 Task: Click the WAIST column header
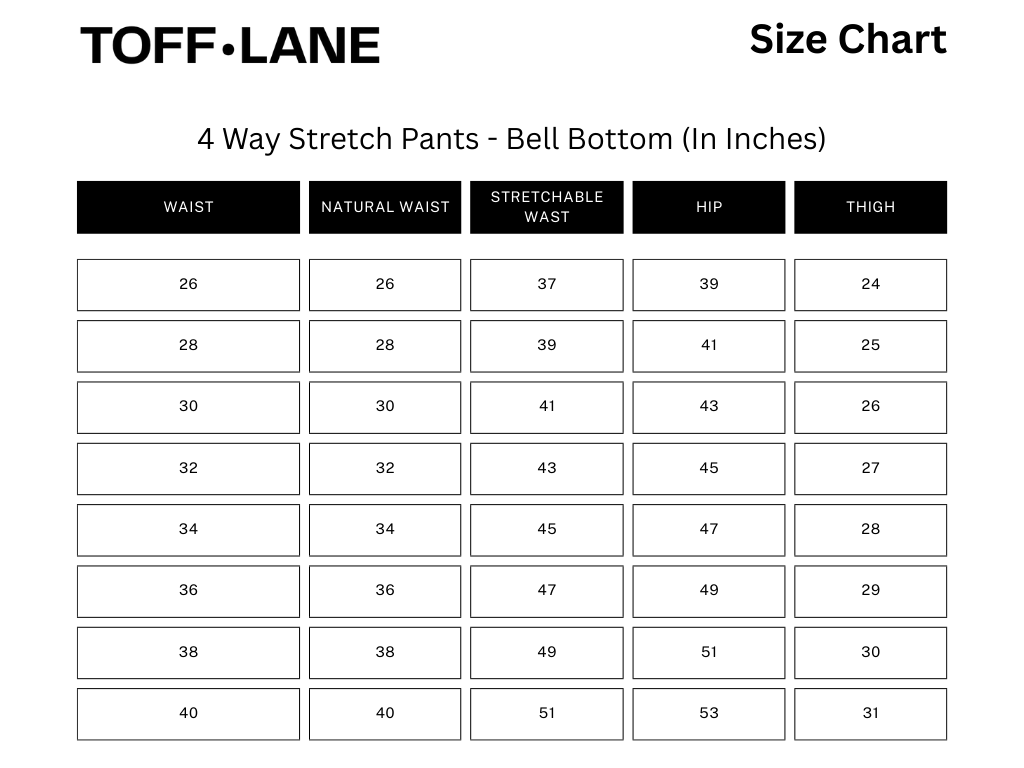click(x=188, y=207)
